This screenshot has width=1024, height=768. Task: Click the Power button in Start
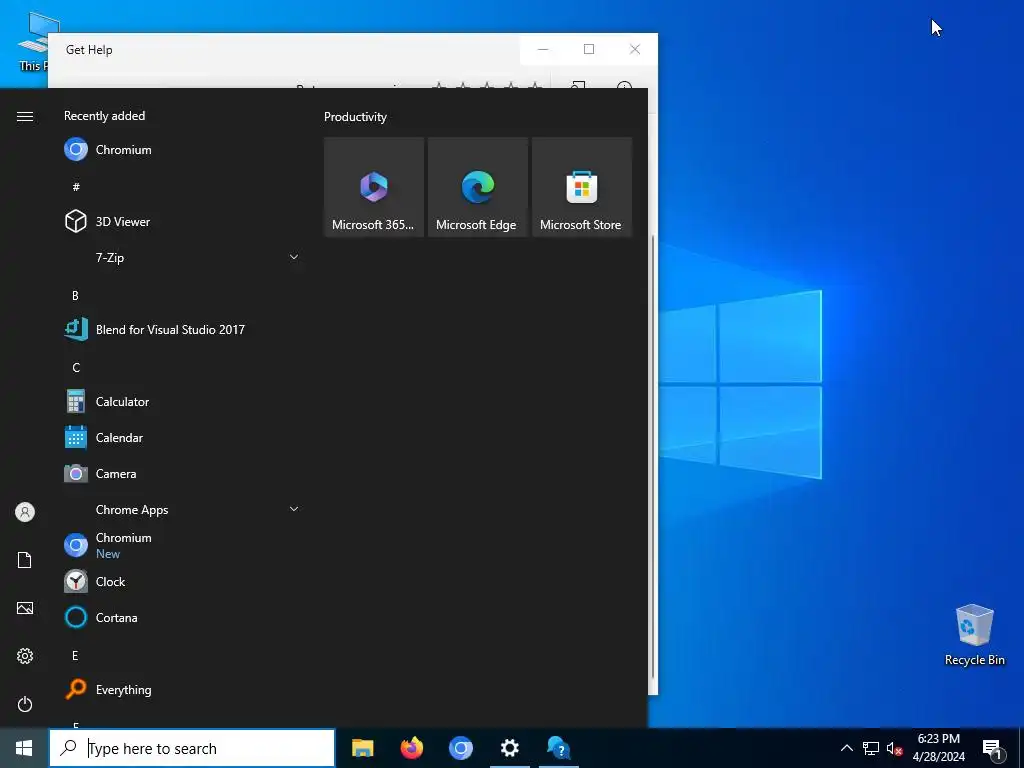click(x=25, y=704)
